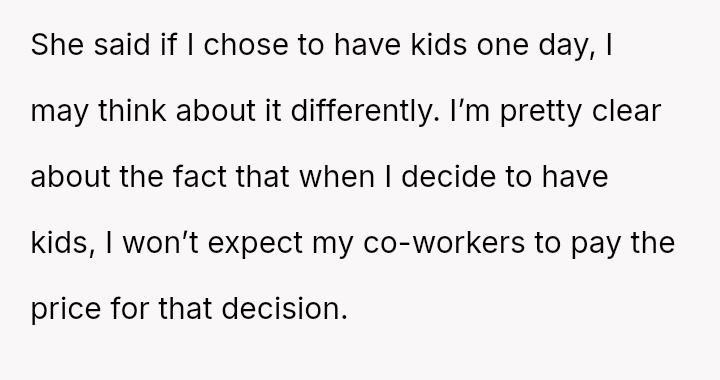Click the word "day," in first line
The image size is (720, 380).
(x=567, y=47)
